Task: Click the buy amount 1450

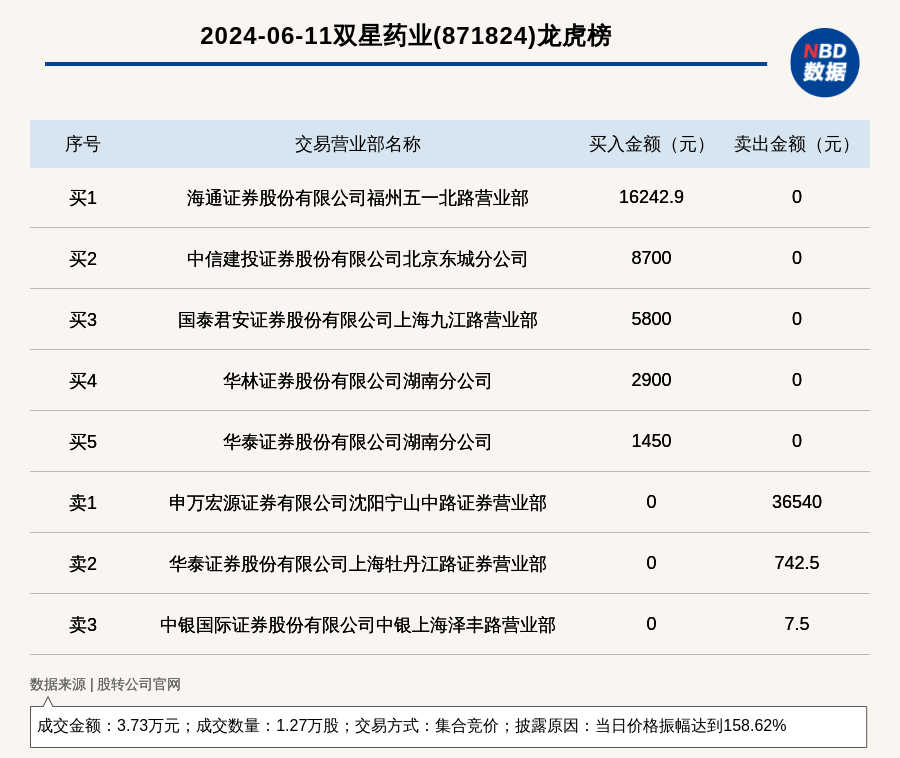Action: pos(651,441)
